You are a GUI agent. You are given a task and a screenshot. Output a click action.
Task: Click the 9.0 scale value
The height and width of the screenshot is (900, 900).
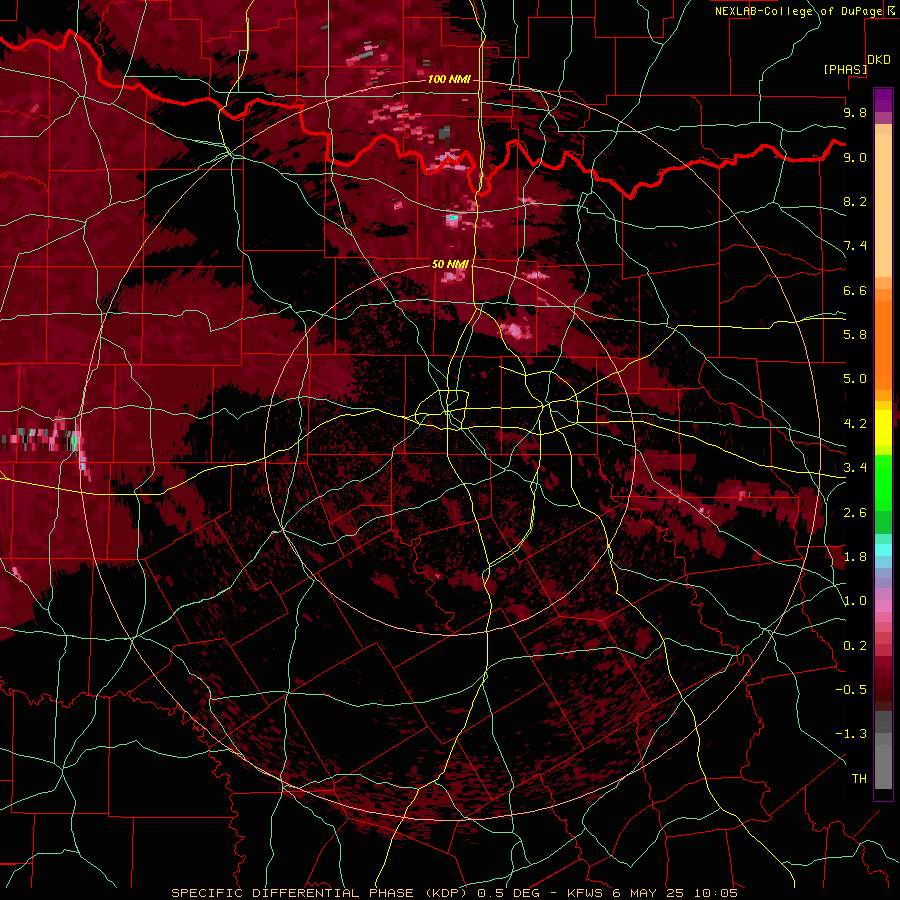(855, 157)
